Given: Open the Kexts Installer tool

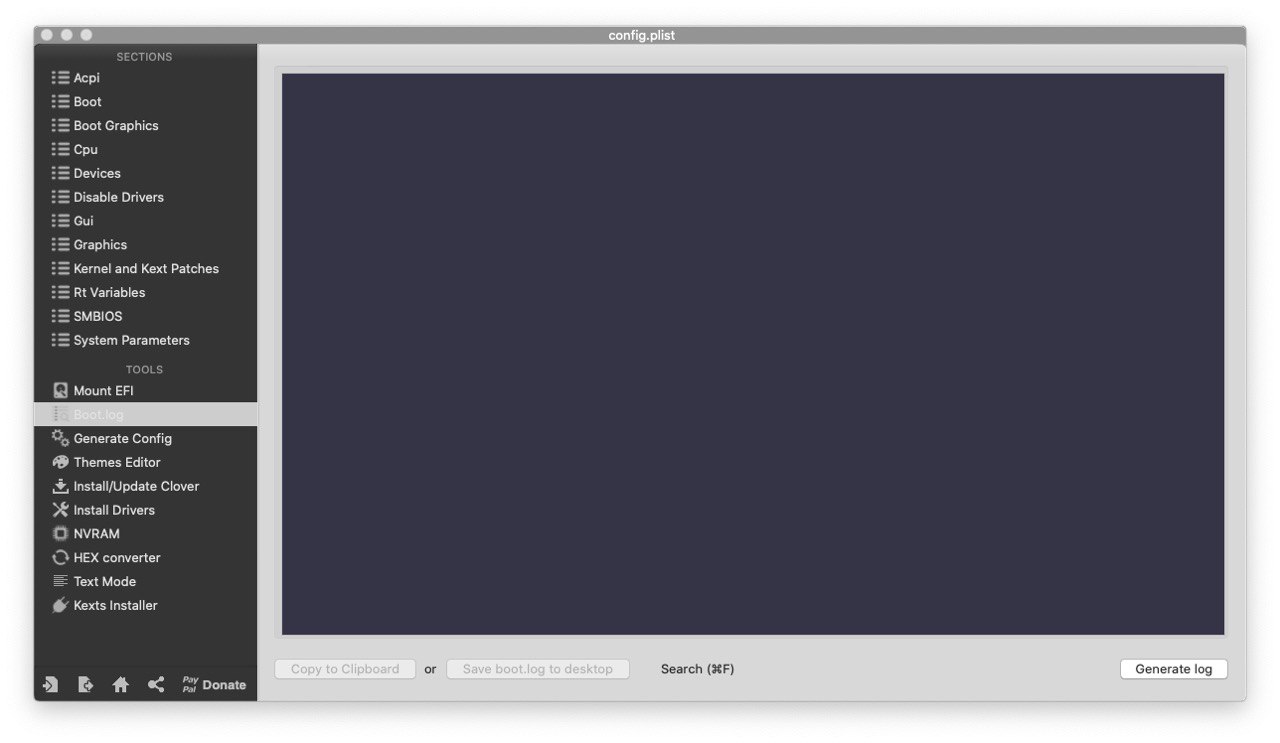Looking at the screenshot, I should click(145, 606).
